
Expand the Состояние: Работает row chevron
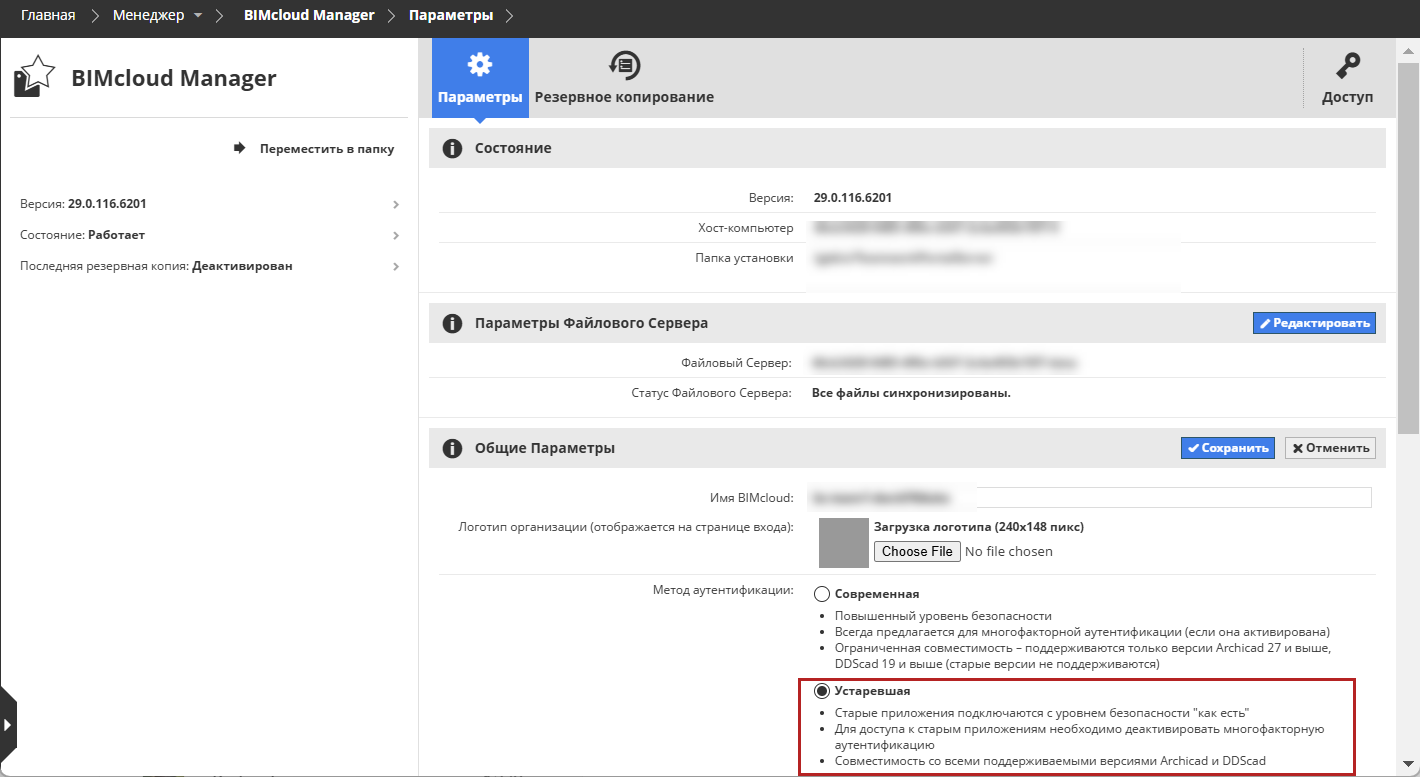(x=396, y=235)
